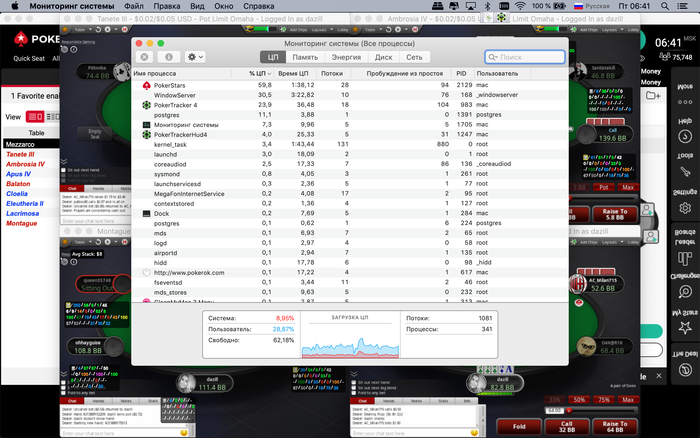The height and width of the screenshot is (438, 700).
Task: Open the Table dropdown on Montague toolbar
Action: (x=83, y=242)
